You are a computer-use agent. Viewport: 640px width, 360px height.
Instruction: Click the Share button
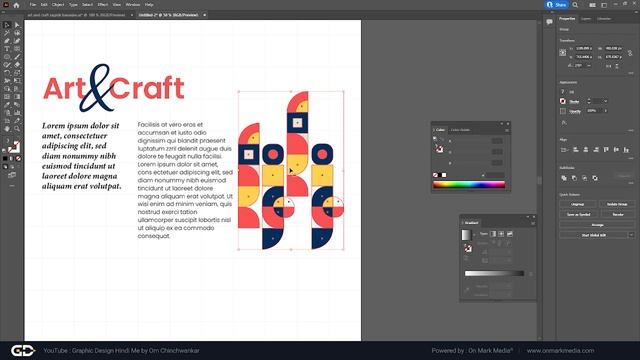[557, 5]
